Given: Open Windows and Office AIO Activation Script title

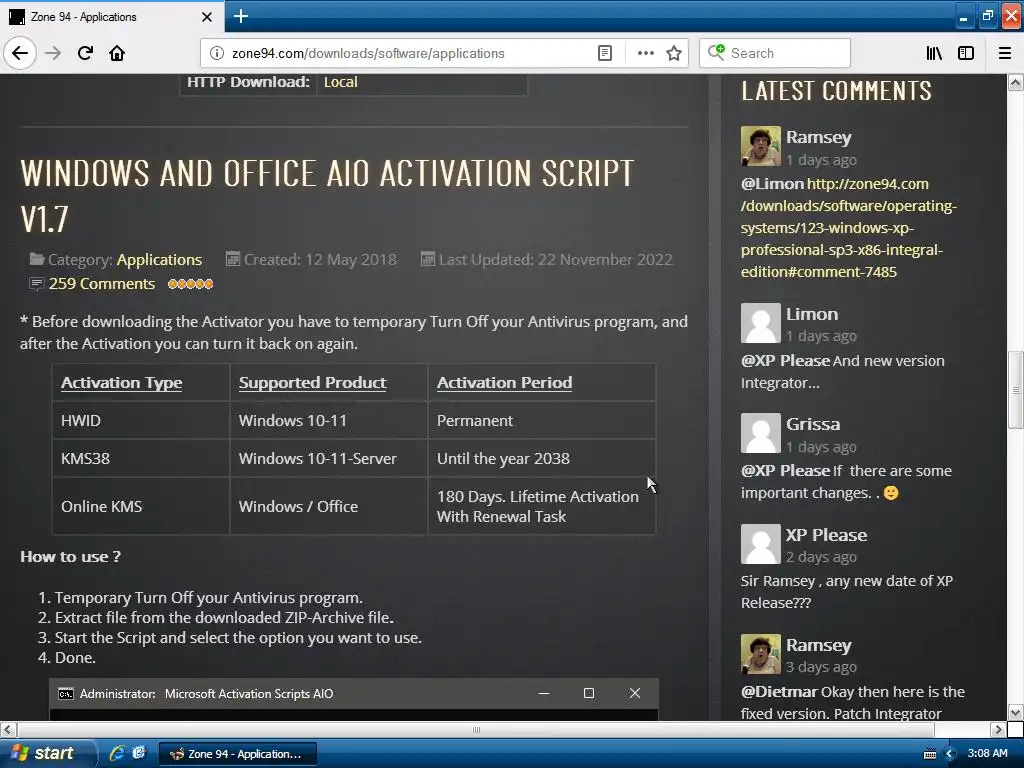Looking at the screenshot, I should 327,195.
